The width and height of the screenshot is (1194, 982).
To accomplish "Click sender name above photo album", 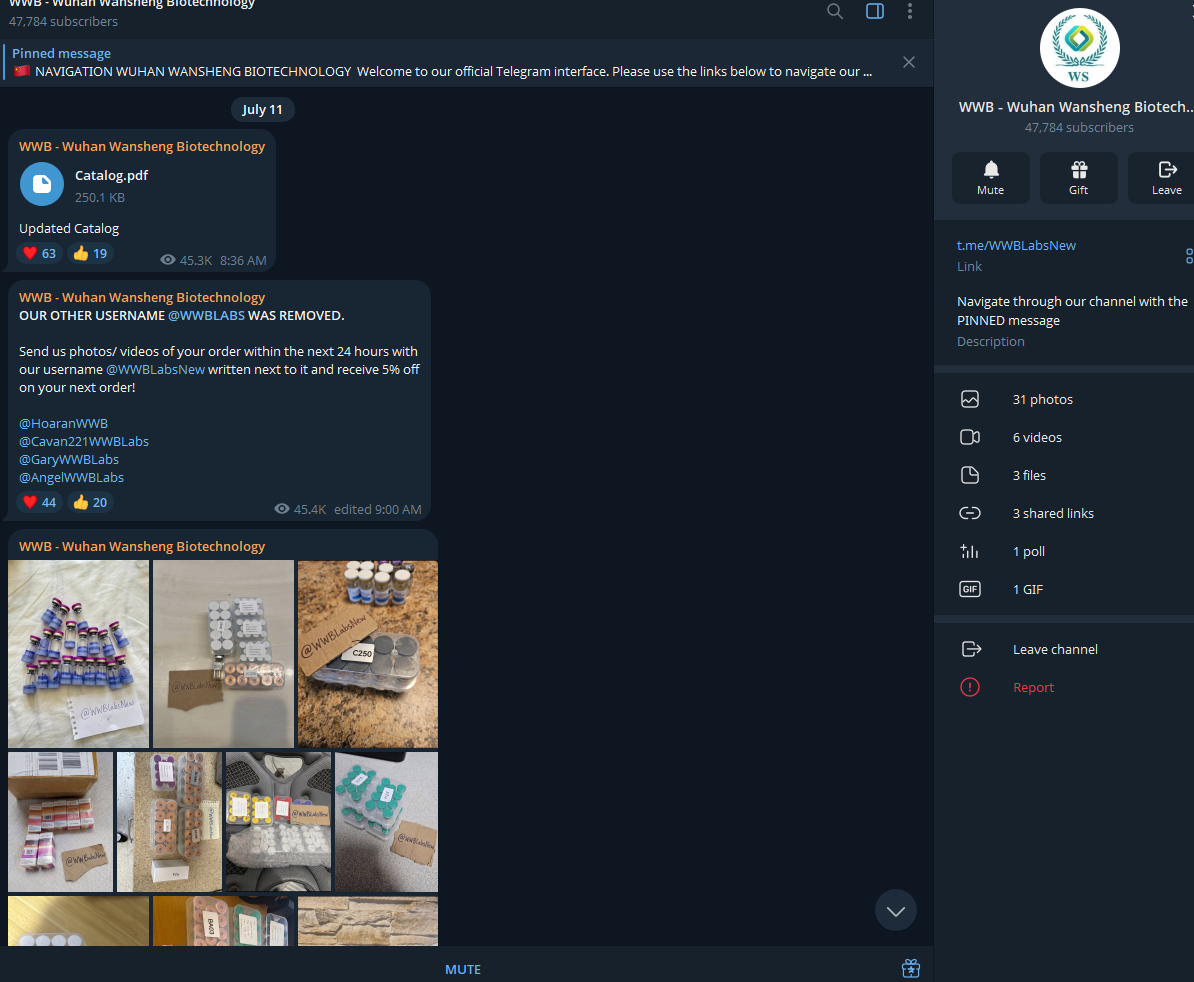I will (x=142, y=547).
